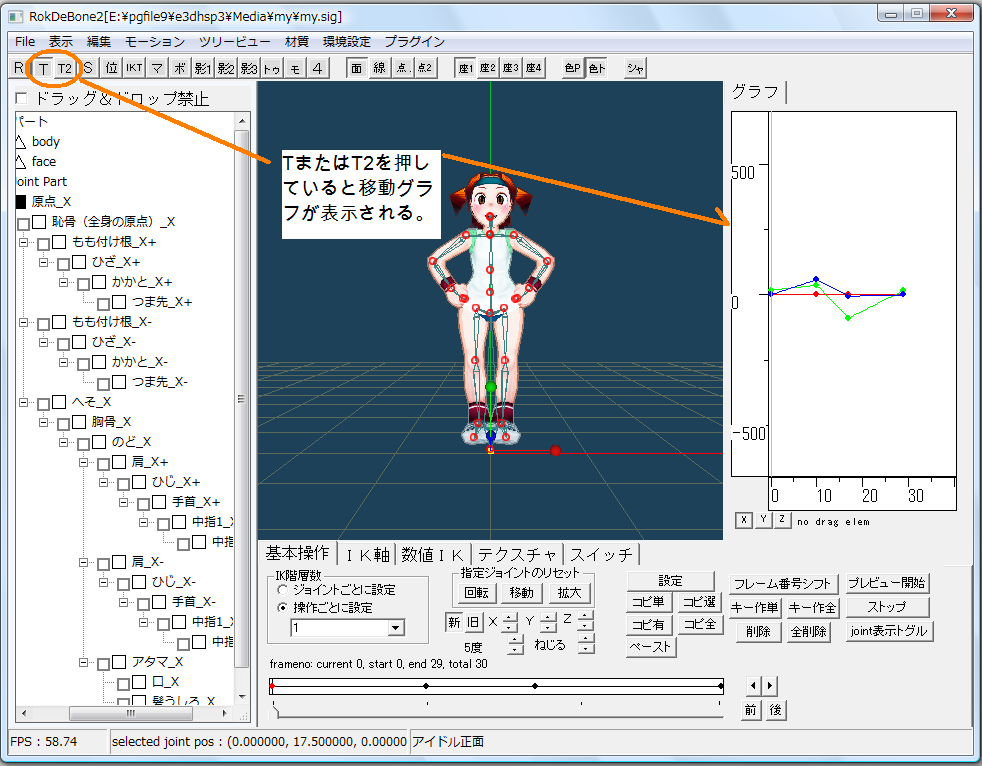Click the graph Y axis button
982x766 pixels.
(763, 520)
